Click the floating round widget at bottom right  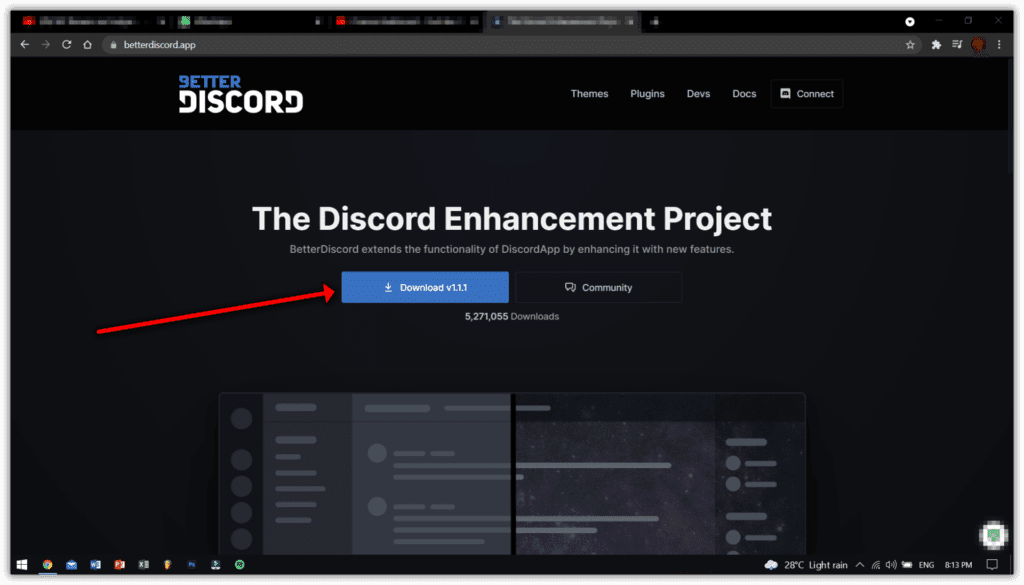point(993,535)
